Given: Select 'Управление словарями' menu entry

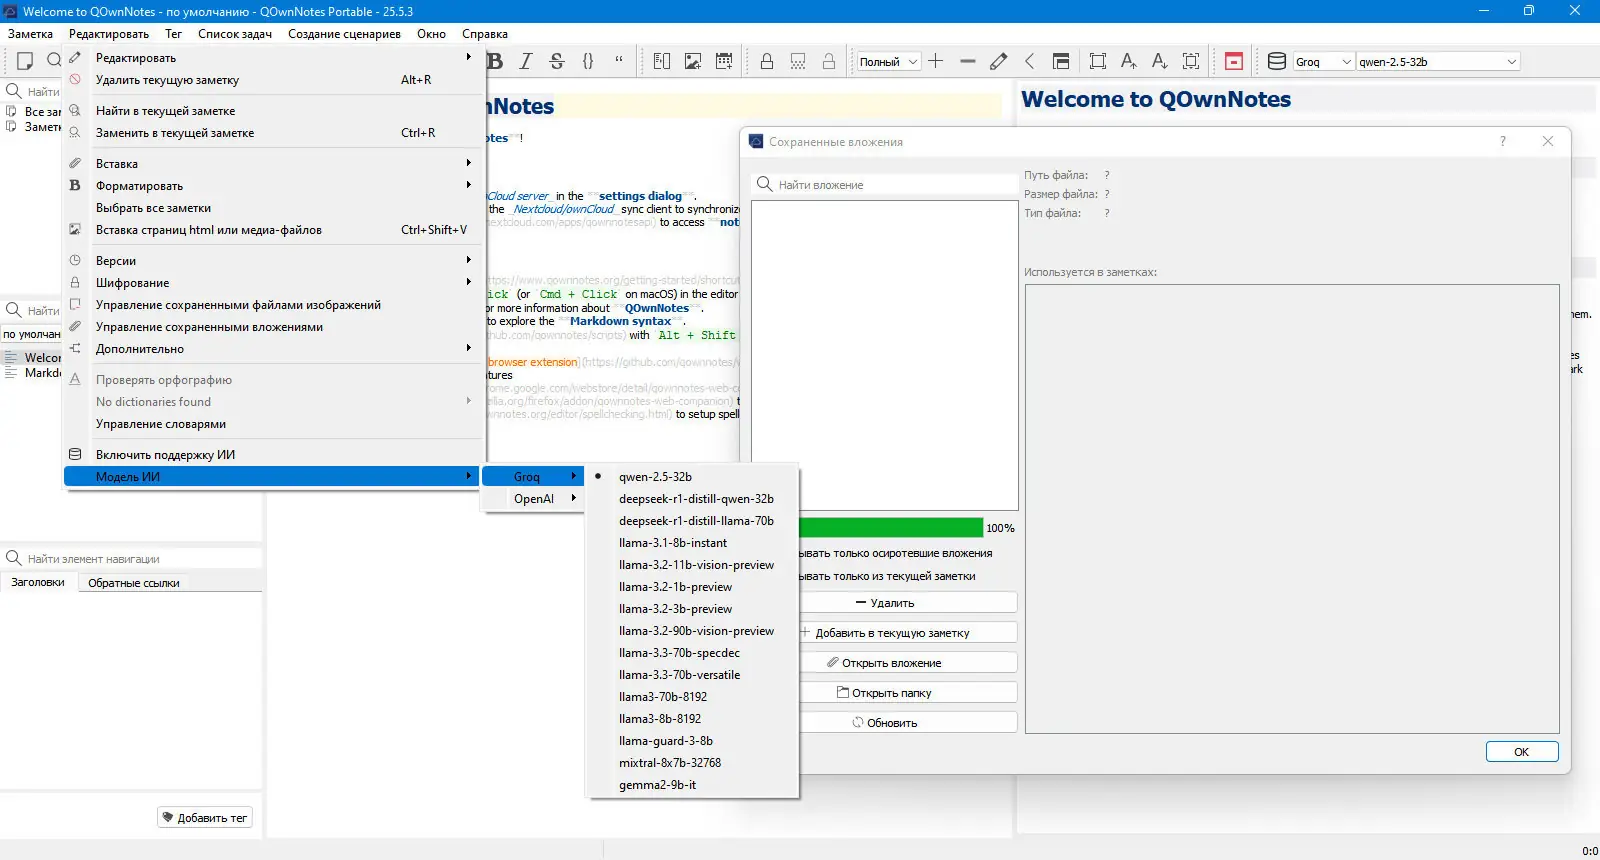Looking at the screenshot, I should point(161,424).
